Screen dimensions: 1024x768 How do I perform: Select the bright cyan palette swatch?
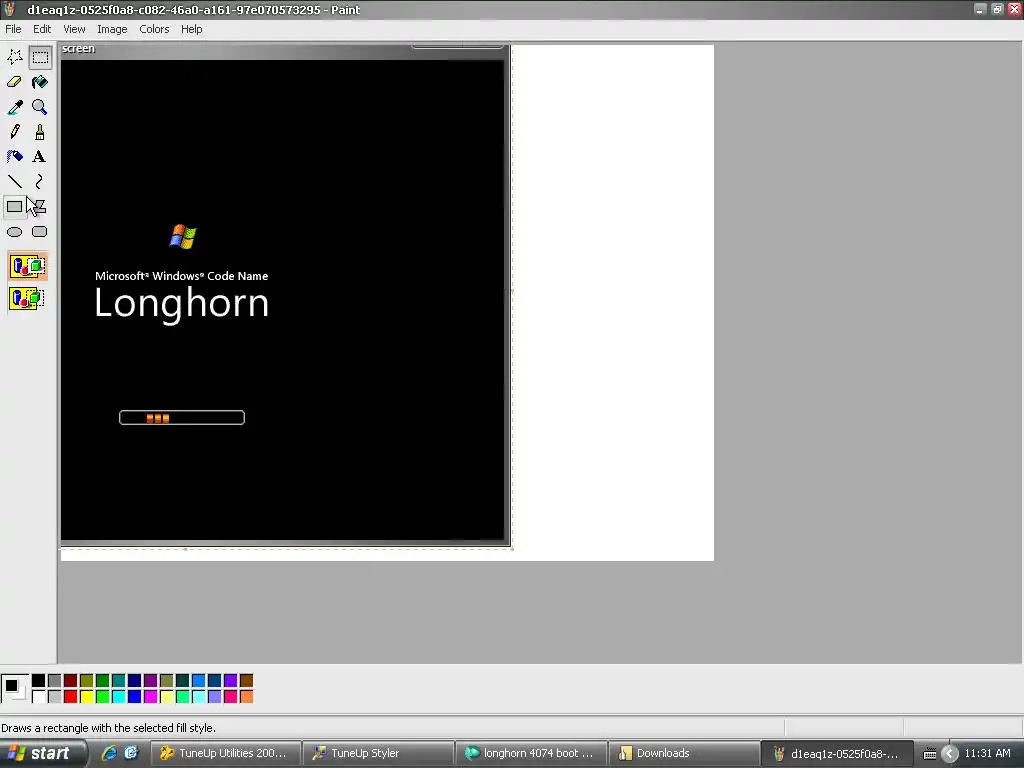(119, 697)
